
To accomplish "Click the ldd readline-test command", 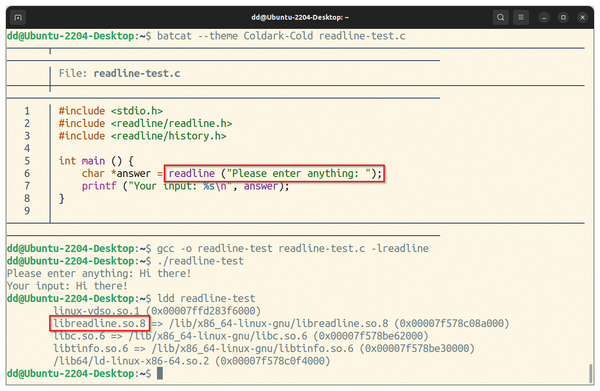I will click(206, 299).
